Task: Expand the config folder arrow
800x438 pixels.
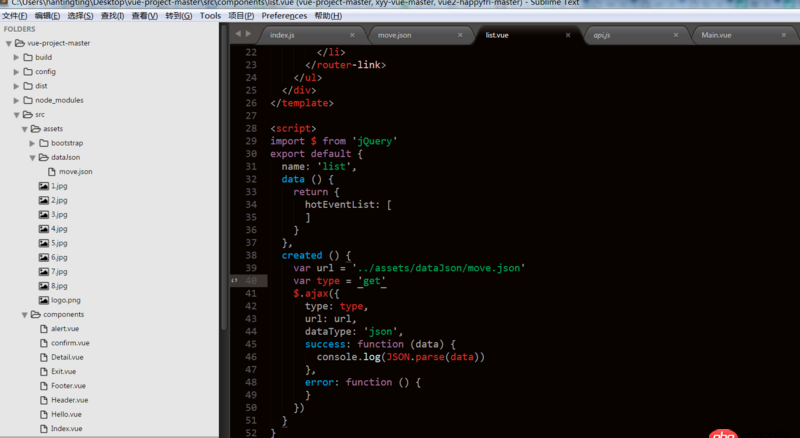Action: click(x=16, y=72)
